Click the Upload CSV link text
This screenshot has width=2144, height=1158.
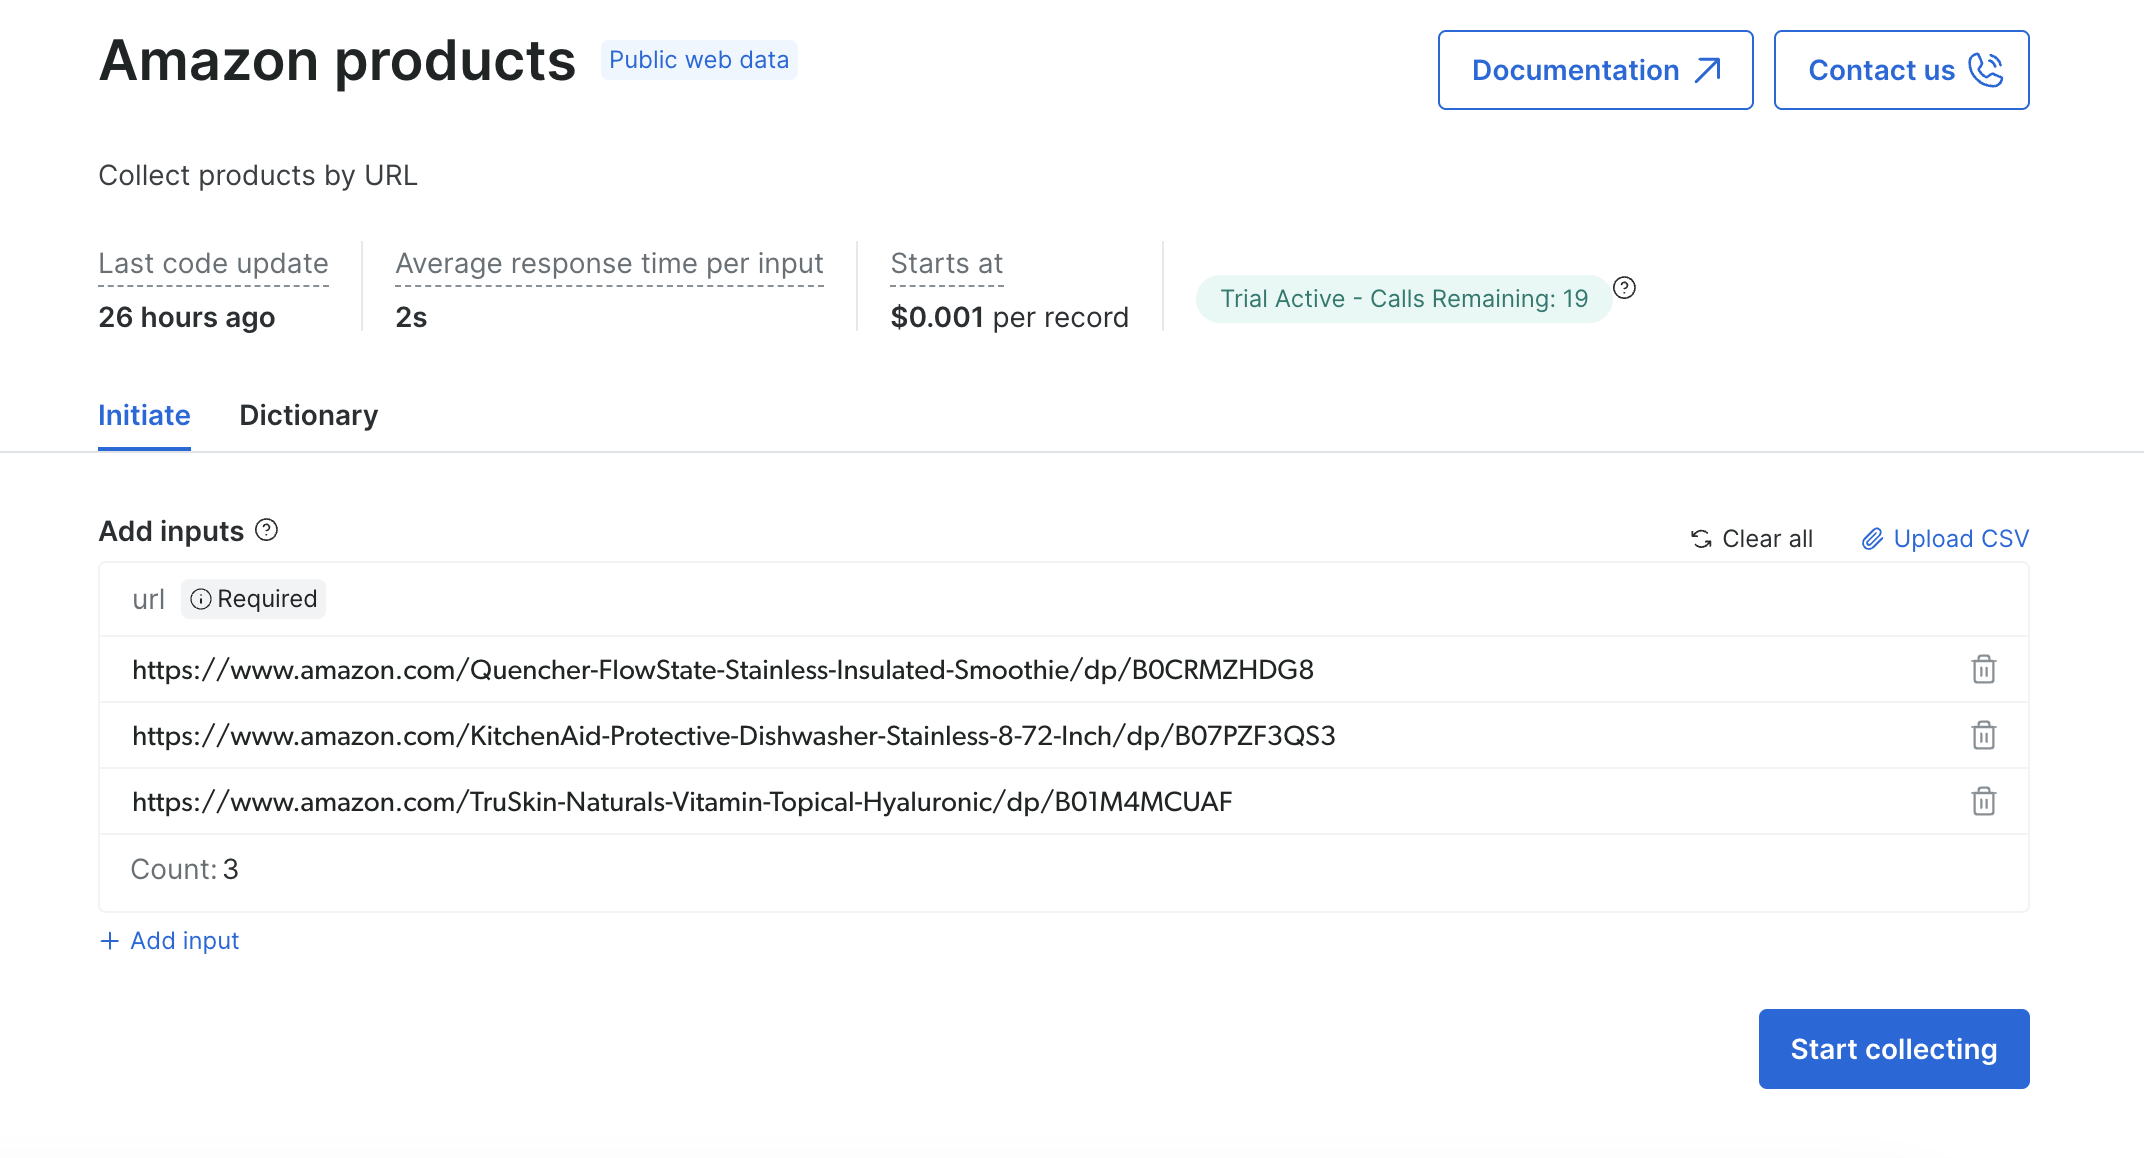1960,539
